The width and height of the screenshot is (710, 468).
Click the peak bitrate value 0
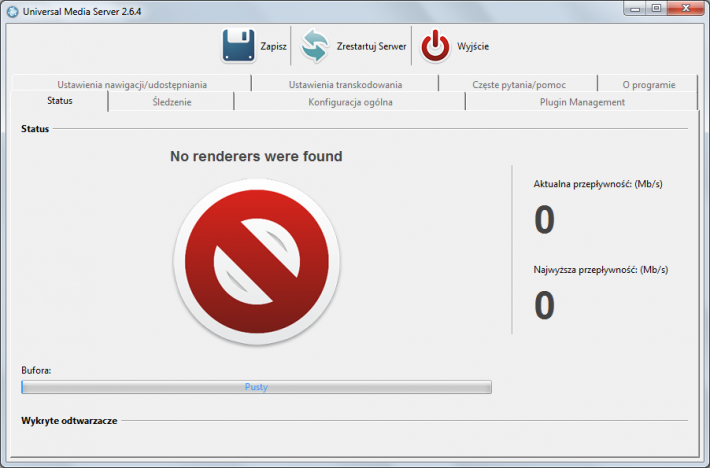pyautogui.click(x=544, y=306)
